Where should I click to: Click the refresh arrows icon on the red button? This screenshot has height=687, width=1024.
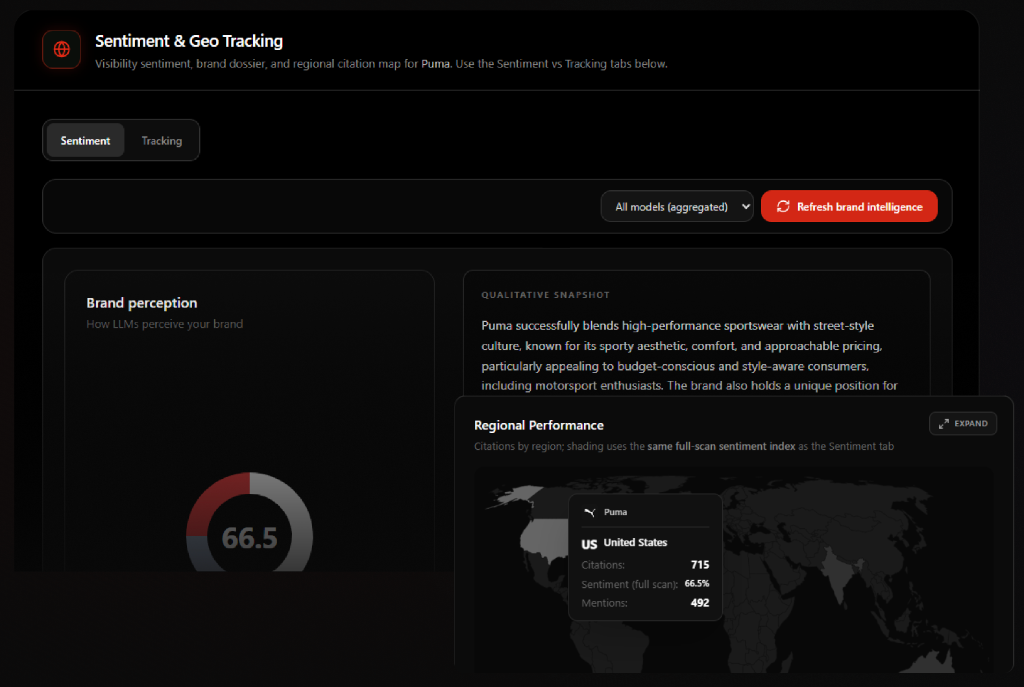[783, 206]
